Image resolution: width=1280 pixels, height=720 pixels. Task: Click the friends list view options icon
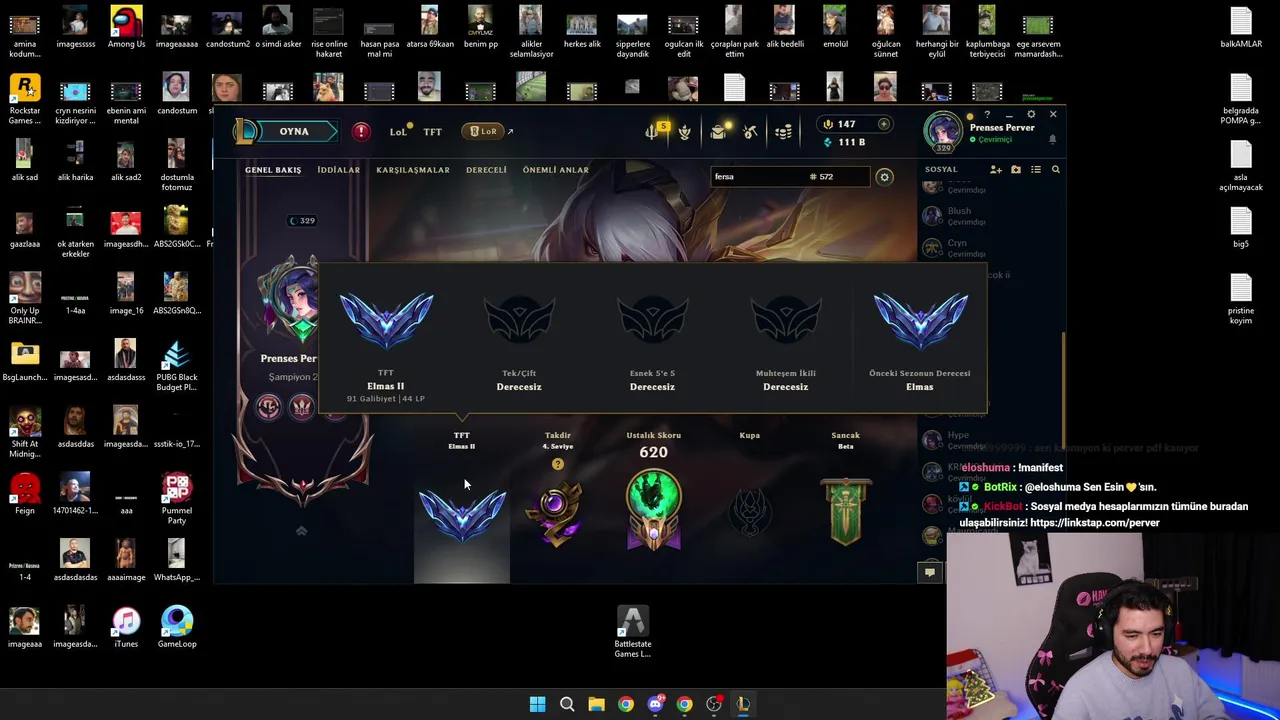pyautogui.click(x=1036, y=170)
